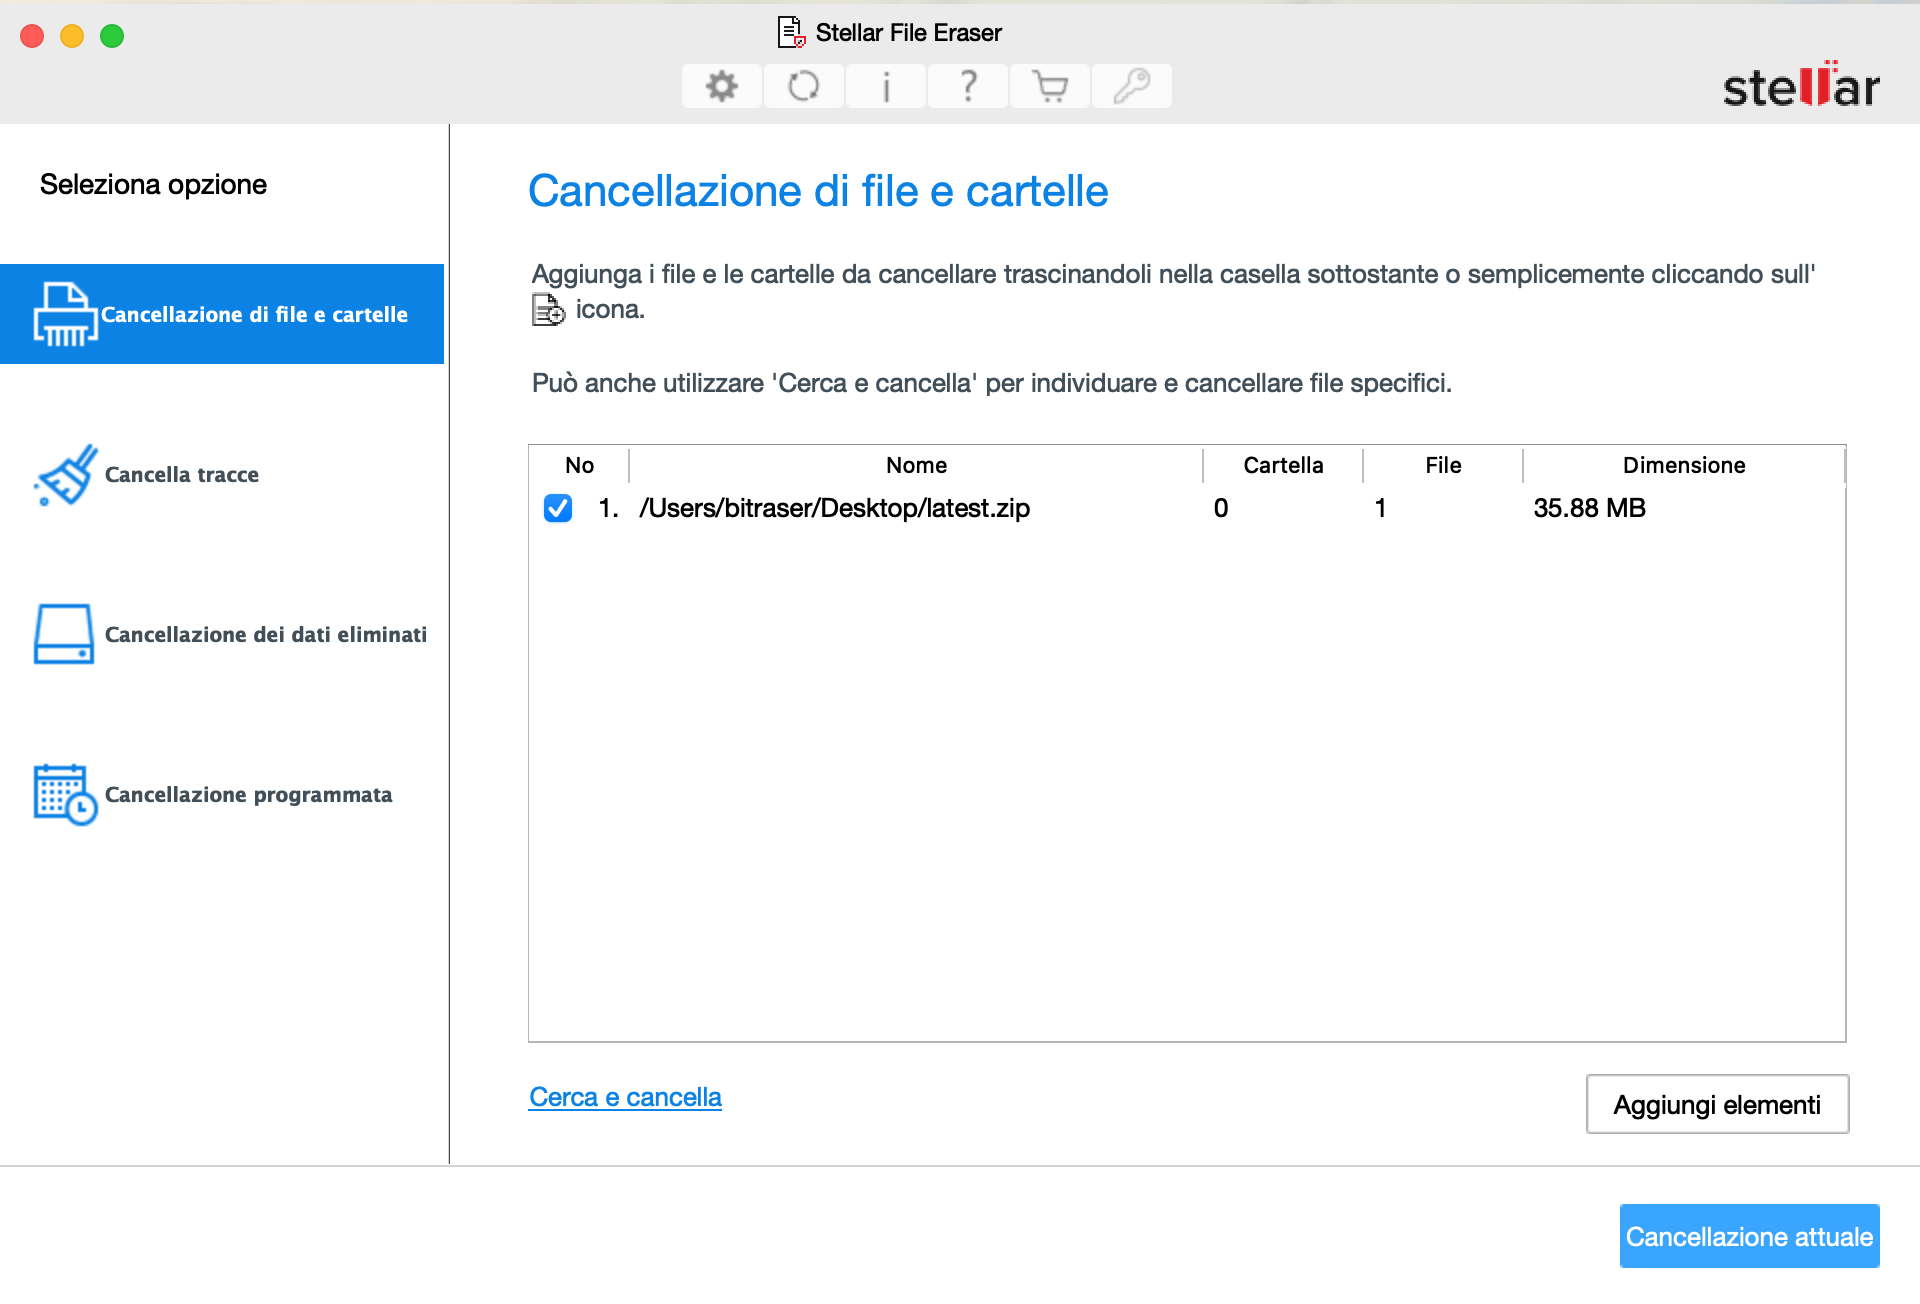Click the No column header
This screenshot has height=1304, width=1920.
point(579,465)
